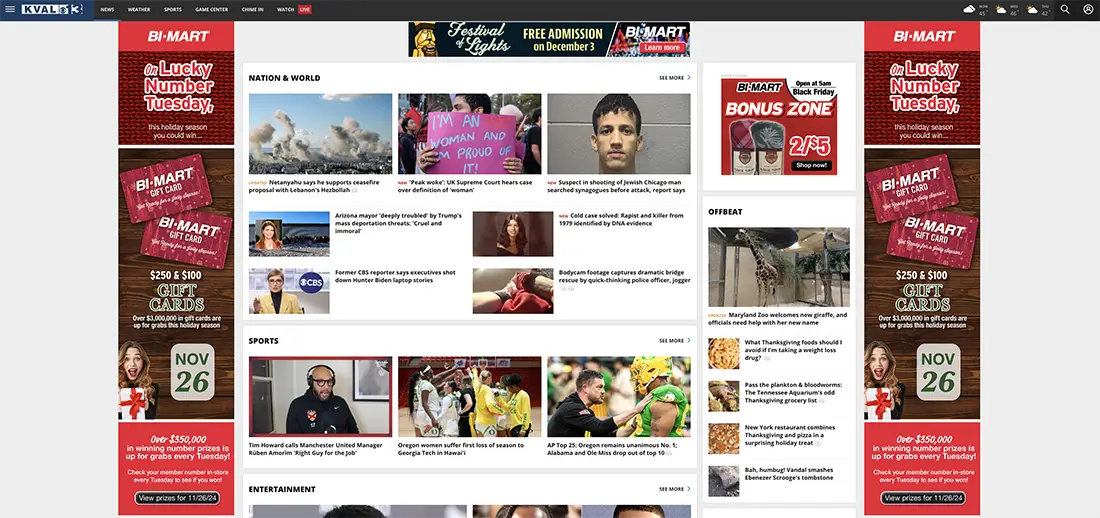Open the Entertainment section heading
The height and width of the screenshot is (518, 1100).
[x=282, y=489]
